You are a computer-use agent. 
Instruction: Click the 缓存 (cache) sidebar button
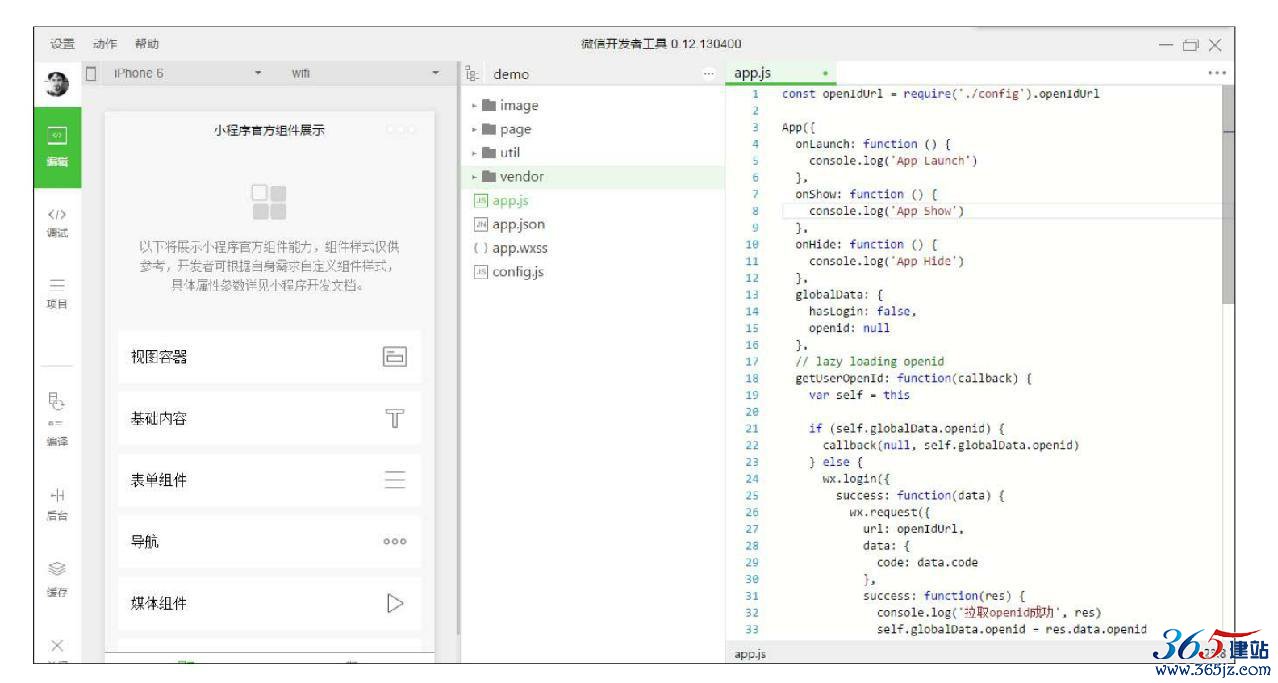pos(56,581)
